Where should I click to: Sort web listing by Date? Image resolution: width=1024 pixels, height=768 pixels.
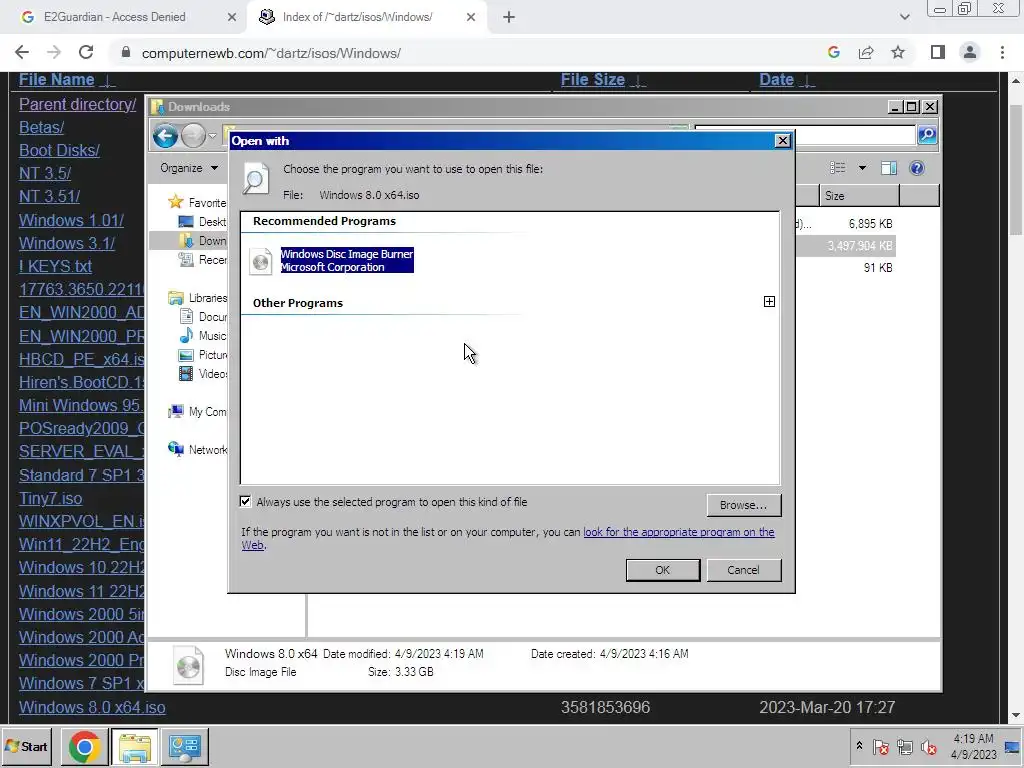(x=776, y=80)
